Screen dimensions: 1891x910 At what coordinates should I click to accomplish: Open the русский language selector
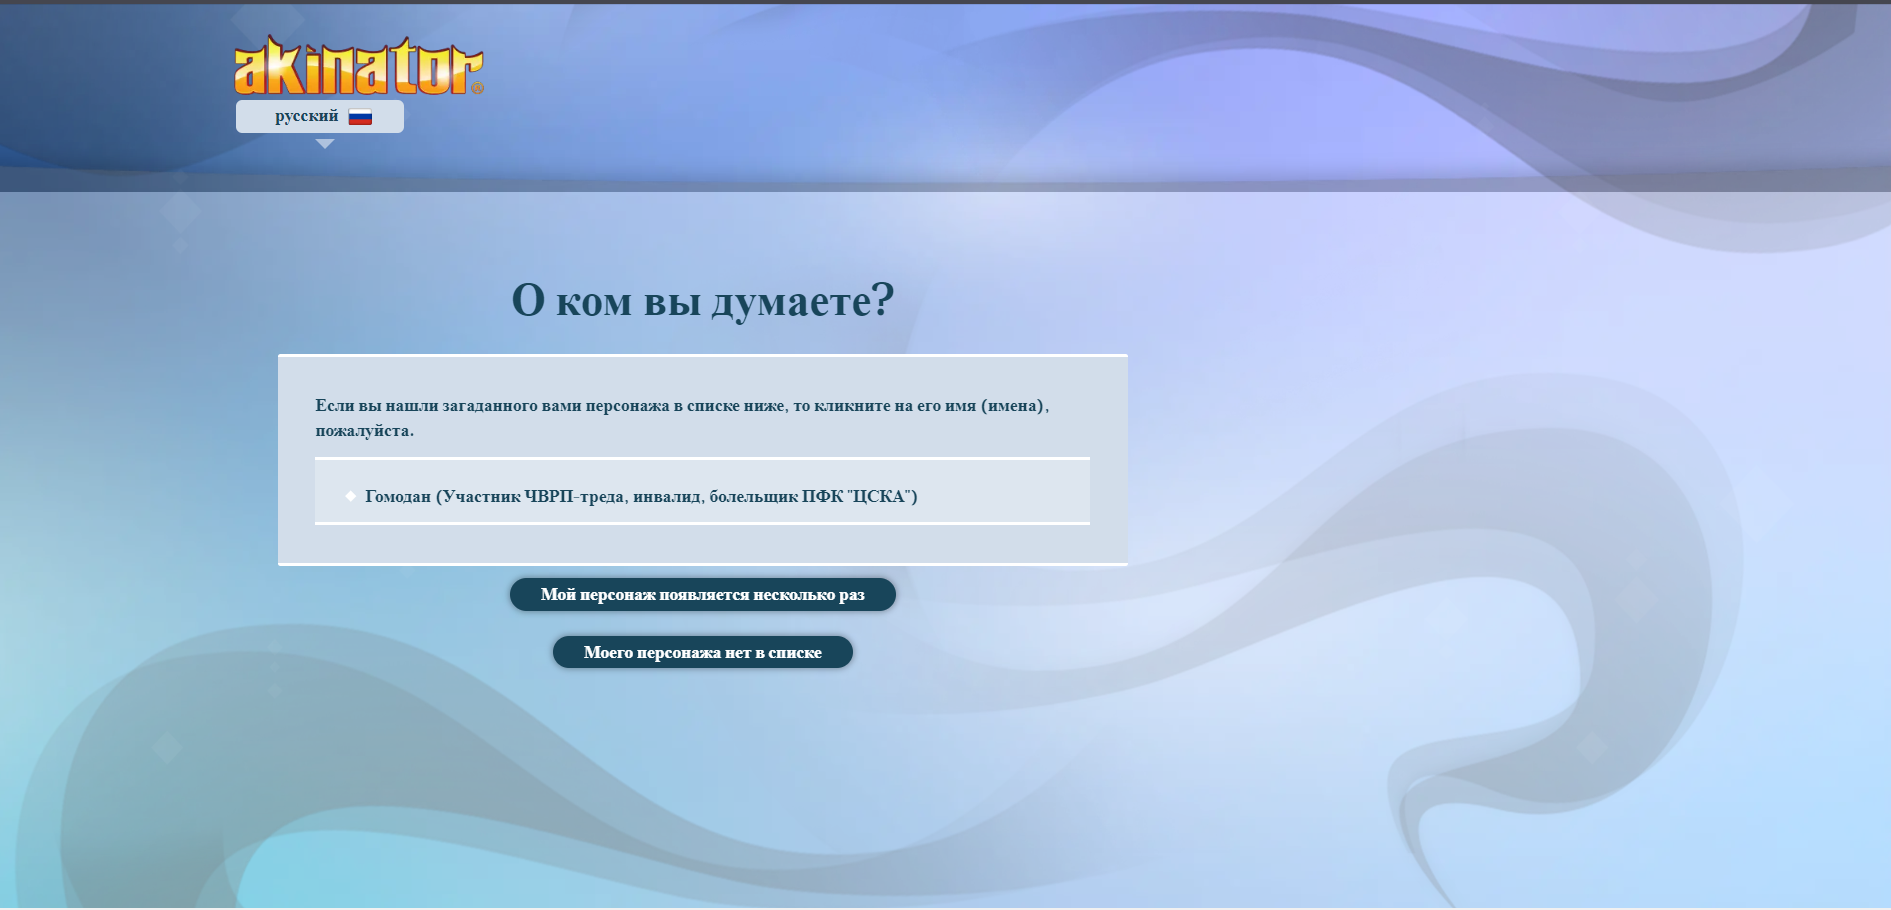click(x=320, y=116)
